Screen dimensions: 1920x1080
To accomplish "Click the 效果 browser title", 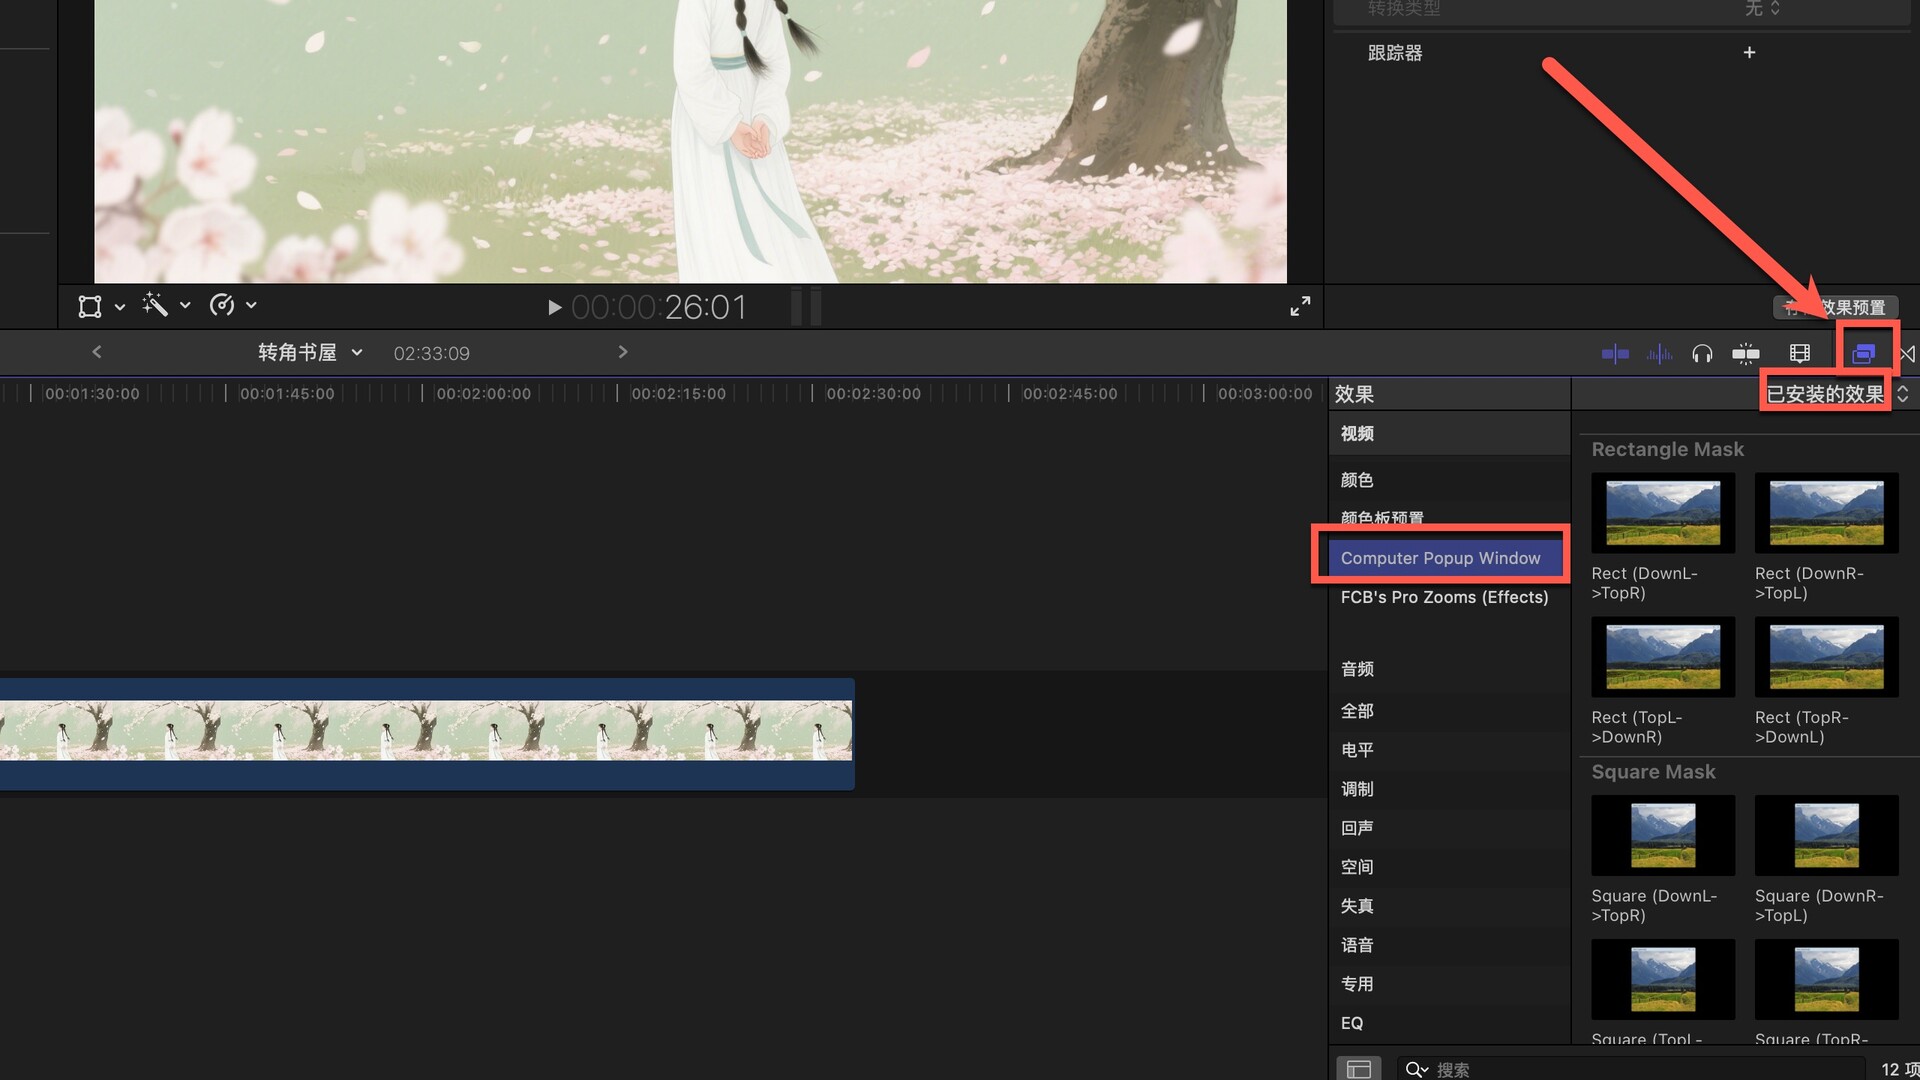I will (x=1354, y=394).
